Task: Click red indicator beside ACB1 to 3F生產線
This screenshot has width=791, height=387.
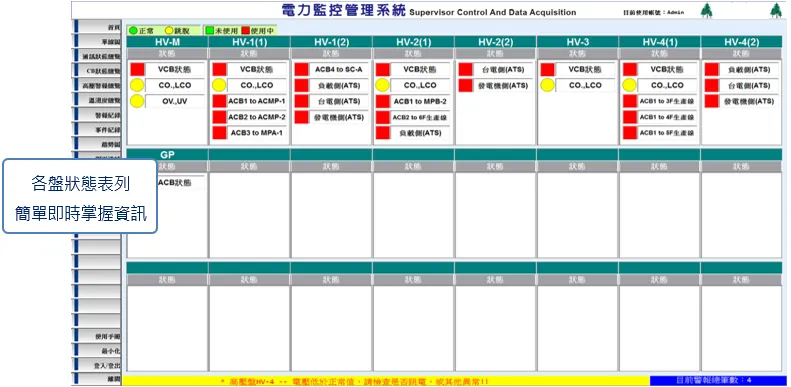Action: [x=630, y=101]
